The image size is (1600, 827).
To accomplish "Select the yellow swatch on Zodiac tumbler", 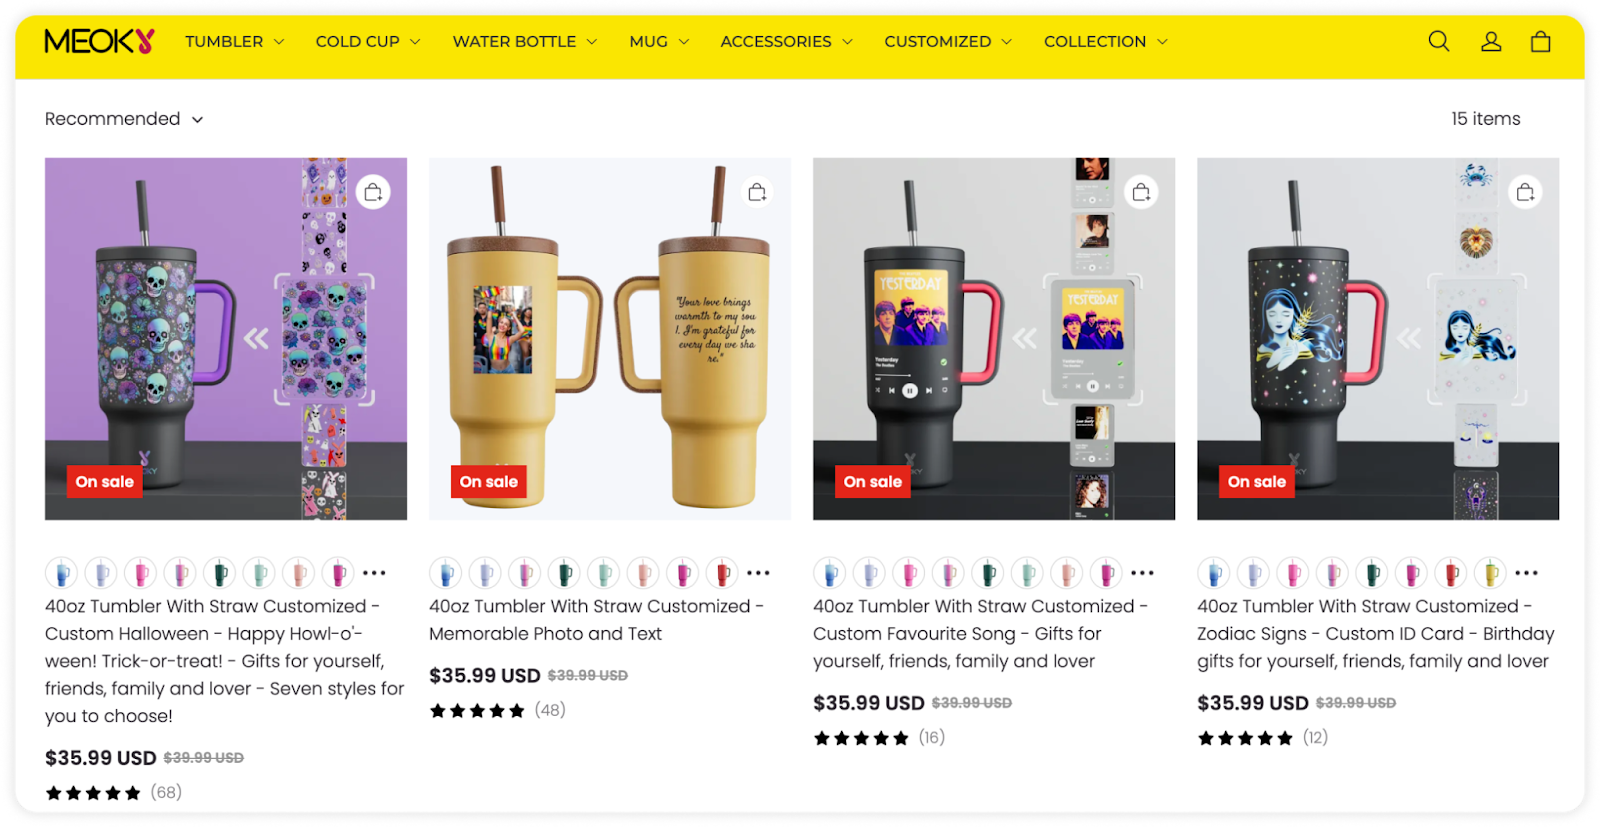I will 1491,573.
